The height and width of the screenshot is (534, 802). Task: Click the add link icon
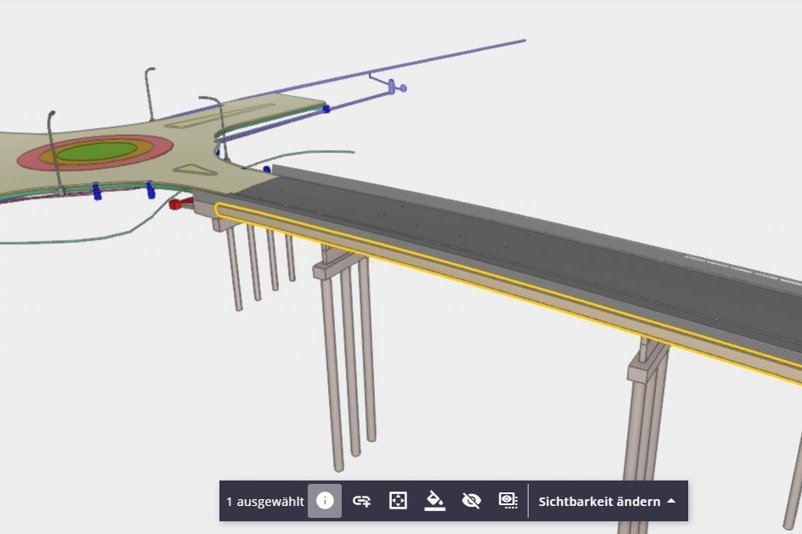tap(361, 501)
